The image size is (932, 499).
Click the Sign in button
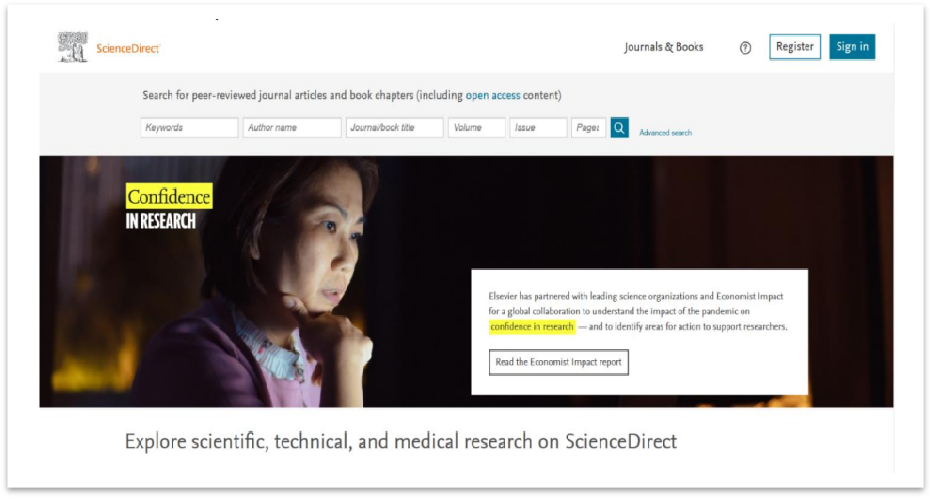click(852, 47)
